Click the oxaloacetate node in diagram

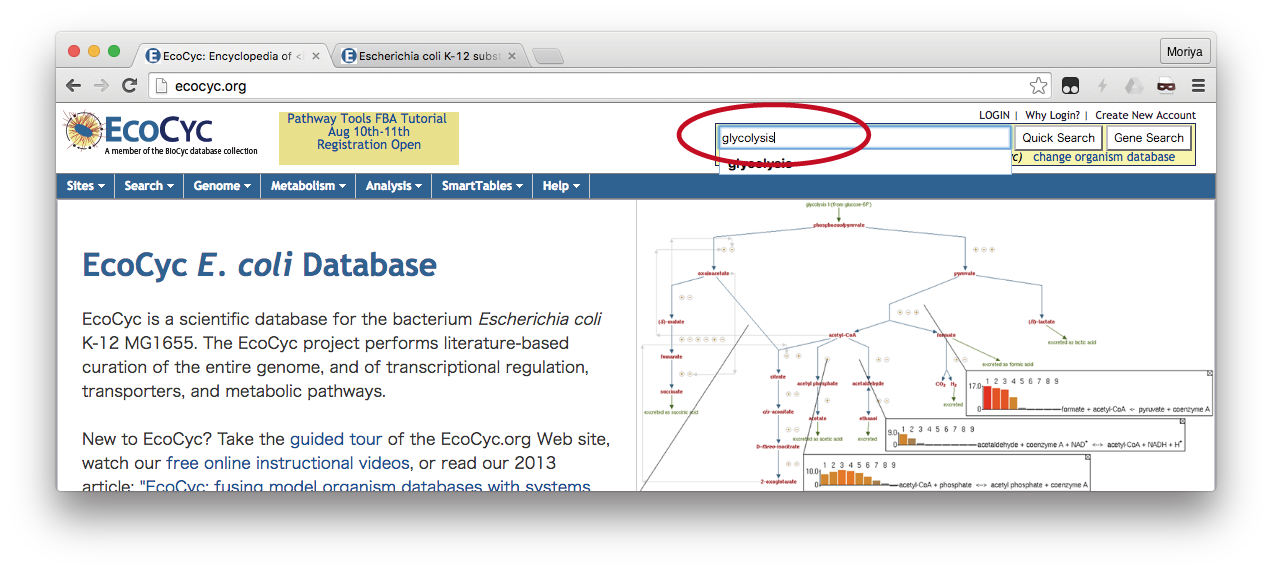click(712, 272)
